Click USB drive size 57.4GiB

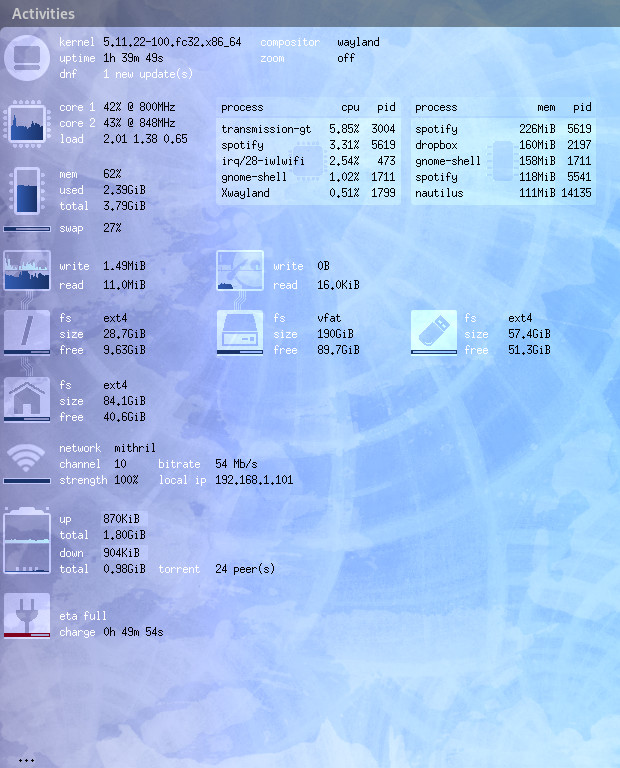point(529,334)
